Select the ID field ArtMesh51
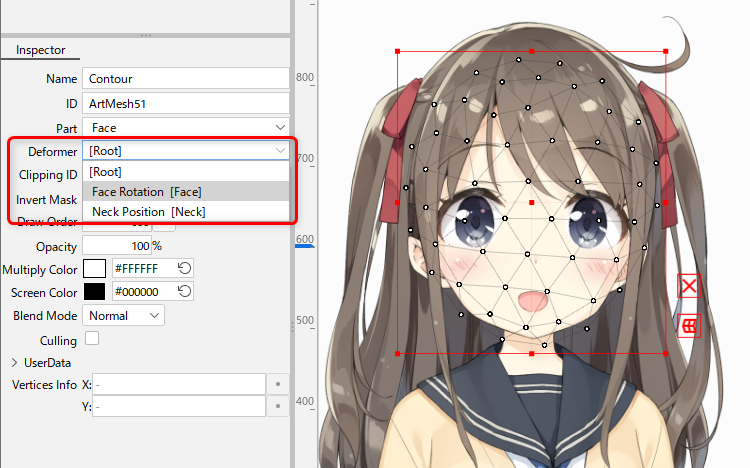 (186, 103)
